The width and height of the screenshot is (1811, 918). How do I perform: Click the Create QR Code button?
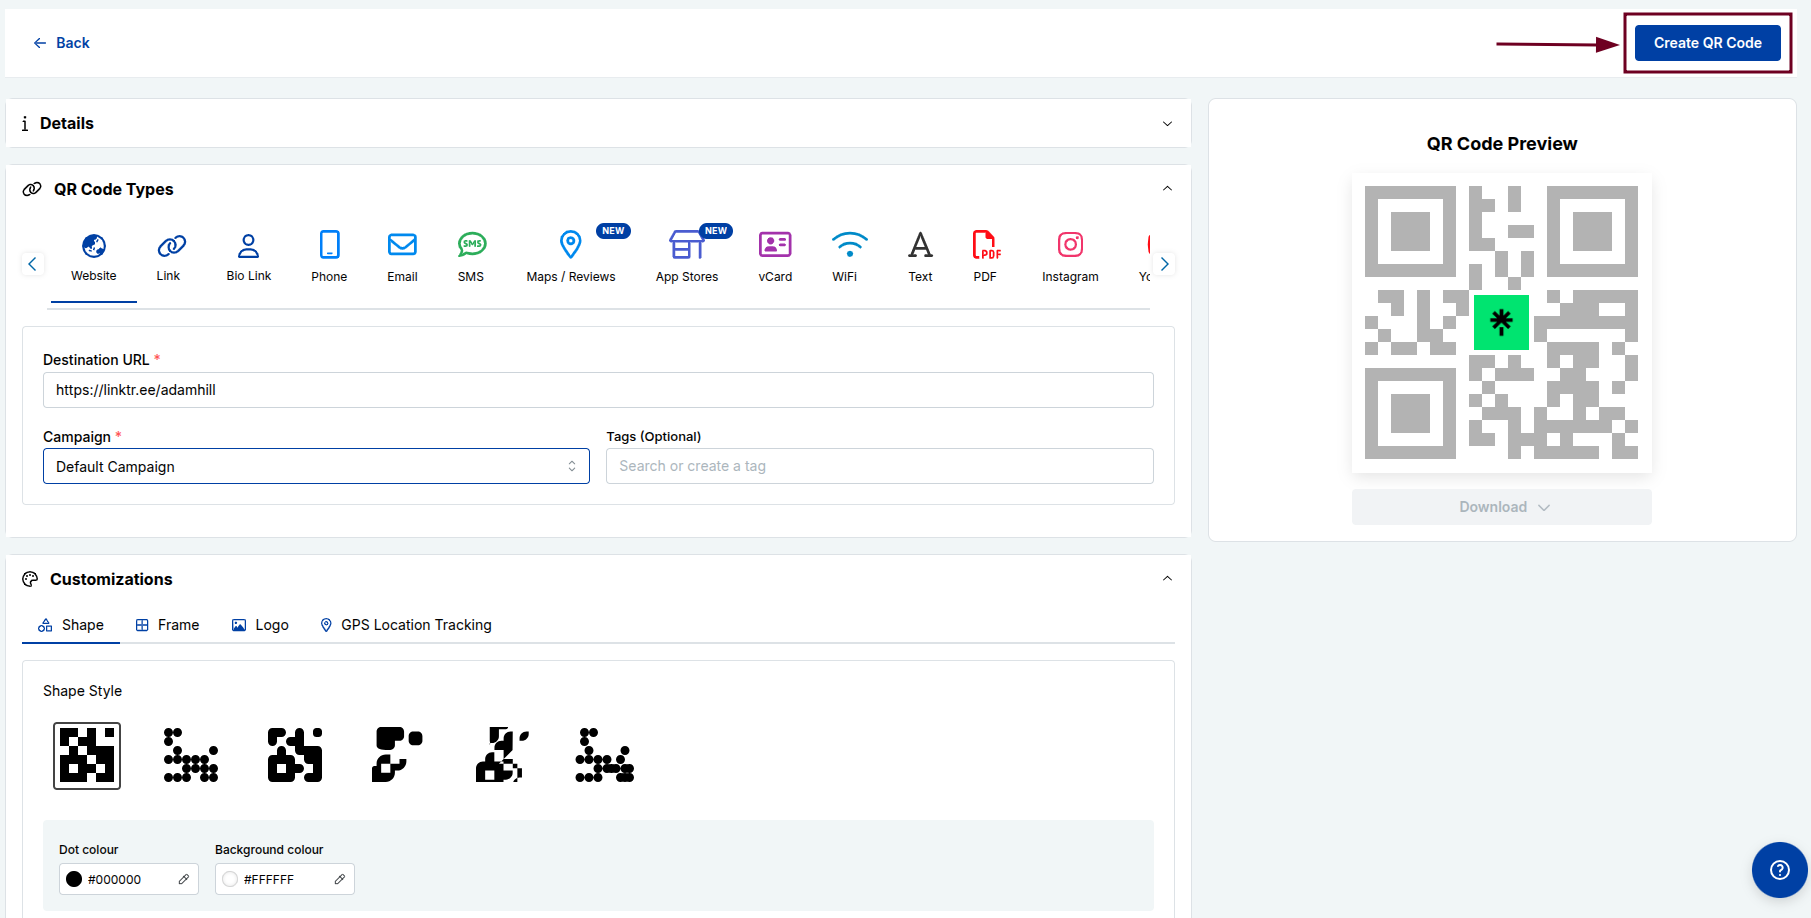[1707, 42]
